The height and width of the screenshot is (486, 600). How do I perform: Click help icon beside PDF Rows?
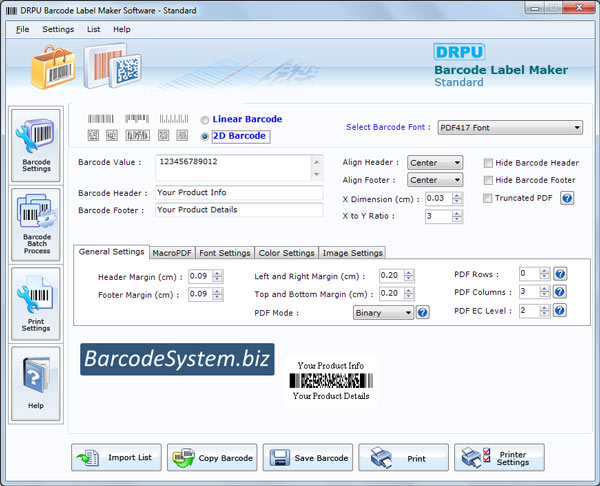point(560,274)
